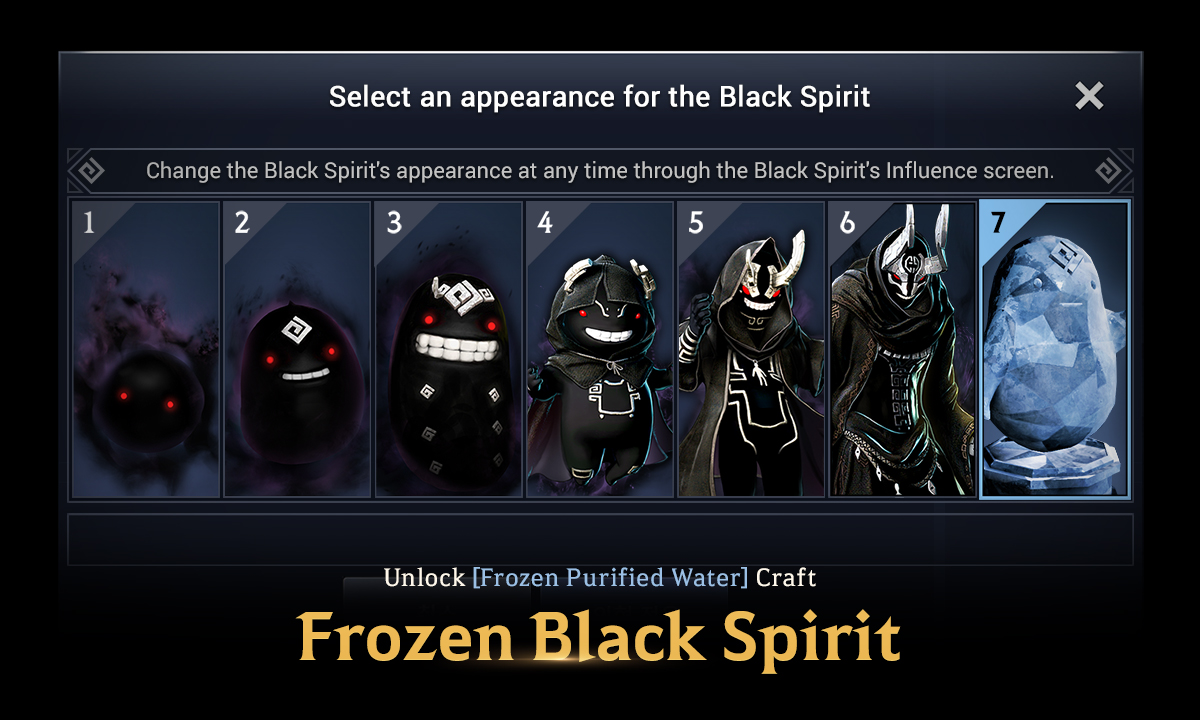
Task: Select armored masked Black Spirit appearance 6
Action: (x=902, y=349)
